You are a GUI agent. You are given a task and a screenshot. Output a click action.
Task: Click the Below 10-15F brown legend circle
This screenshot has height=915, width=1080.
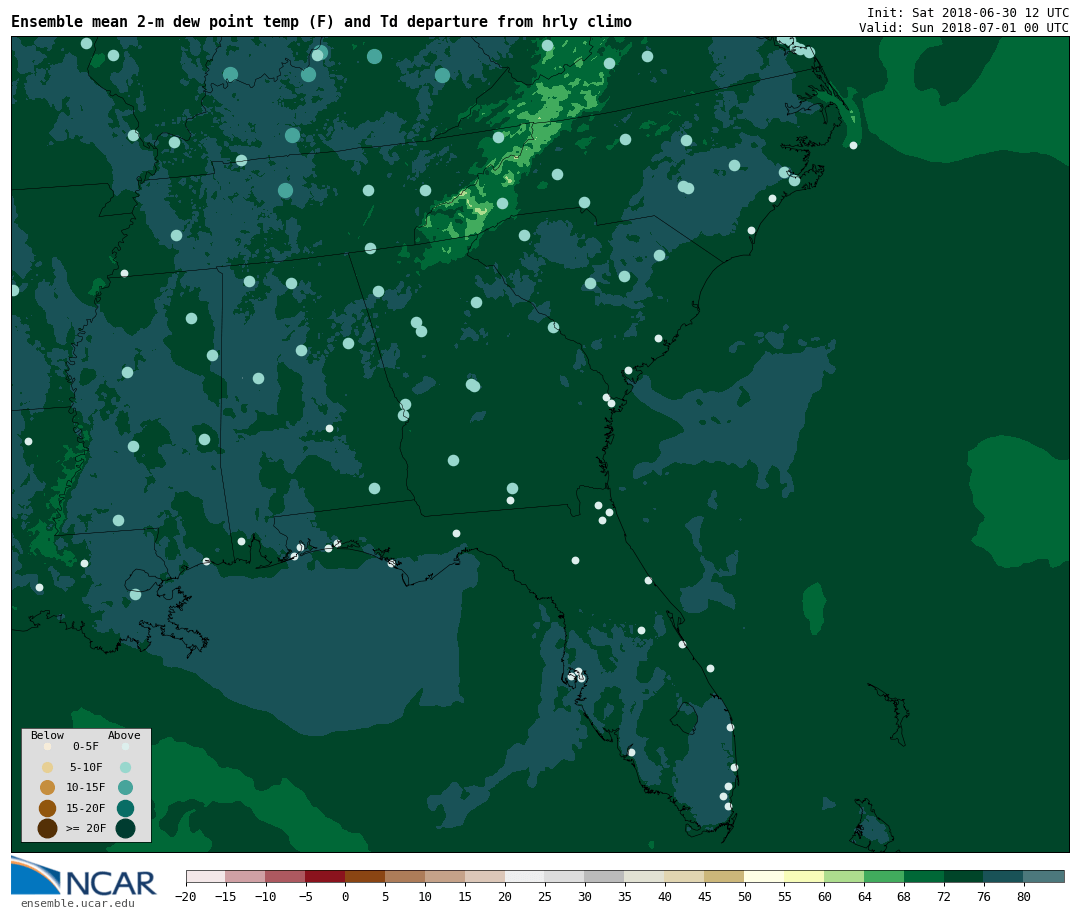(48, 787)
